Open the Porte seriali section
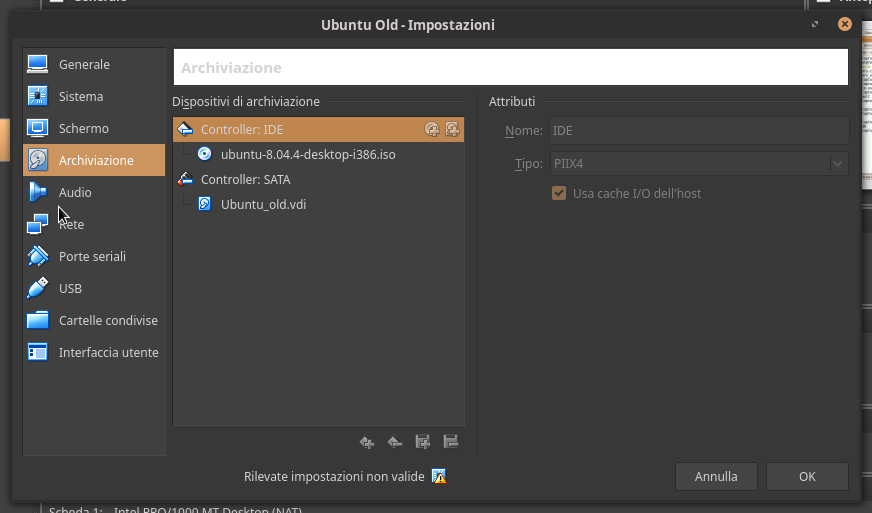 point(94,256)
